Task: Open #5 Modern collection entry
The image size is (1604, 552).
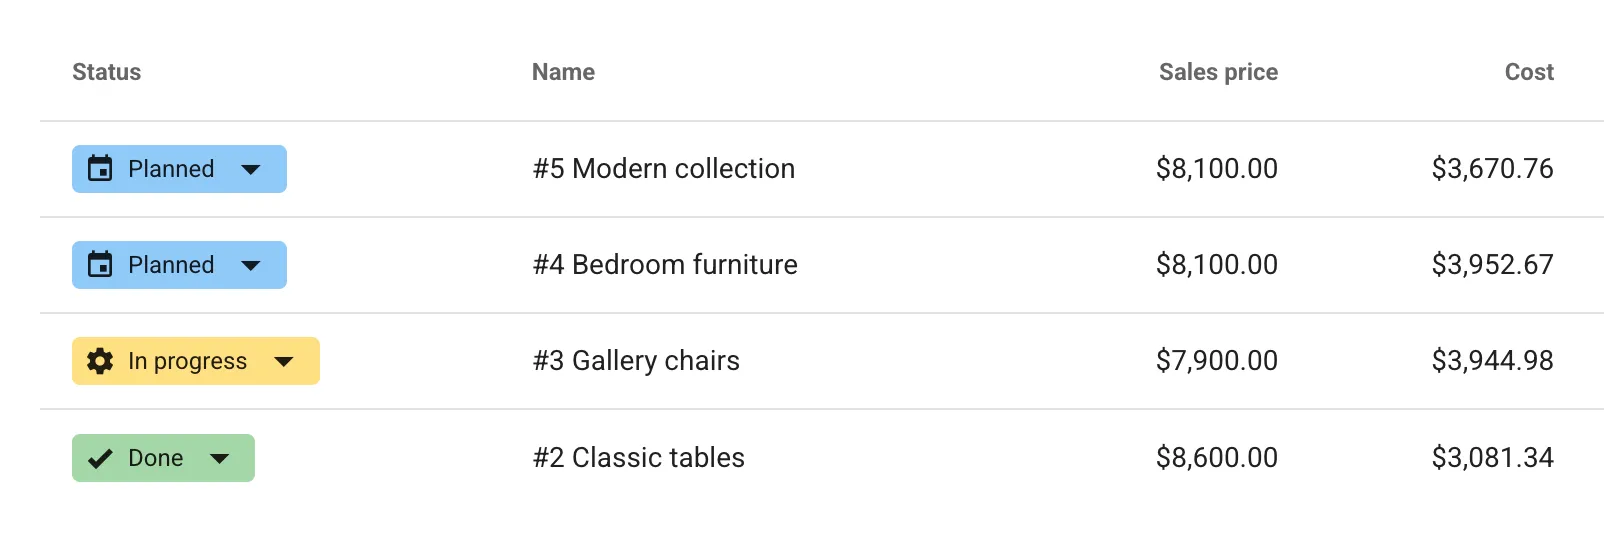Action: (x=664, y=169)
